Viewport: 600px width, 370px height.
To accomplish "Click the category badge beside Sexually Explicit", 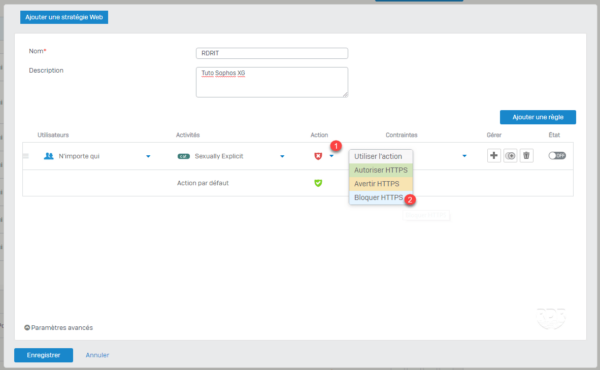I will [184, 156].
